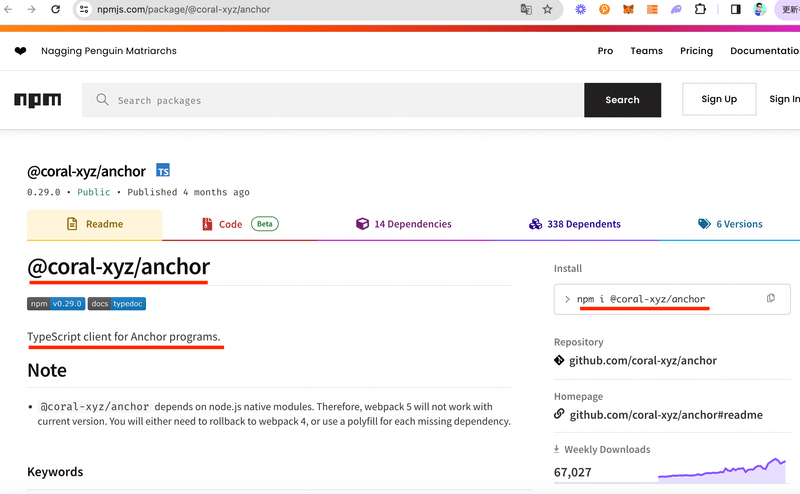Click the TypeScript client for Anchor programs text

click(x=123, y=337)
